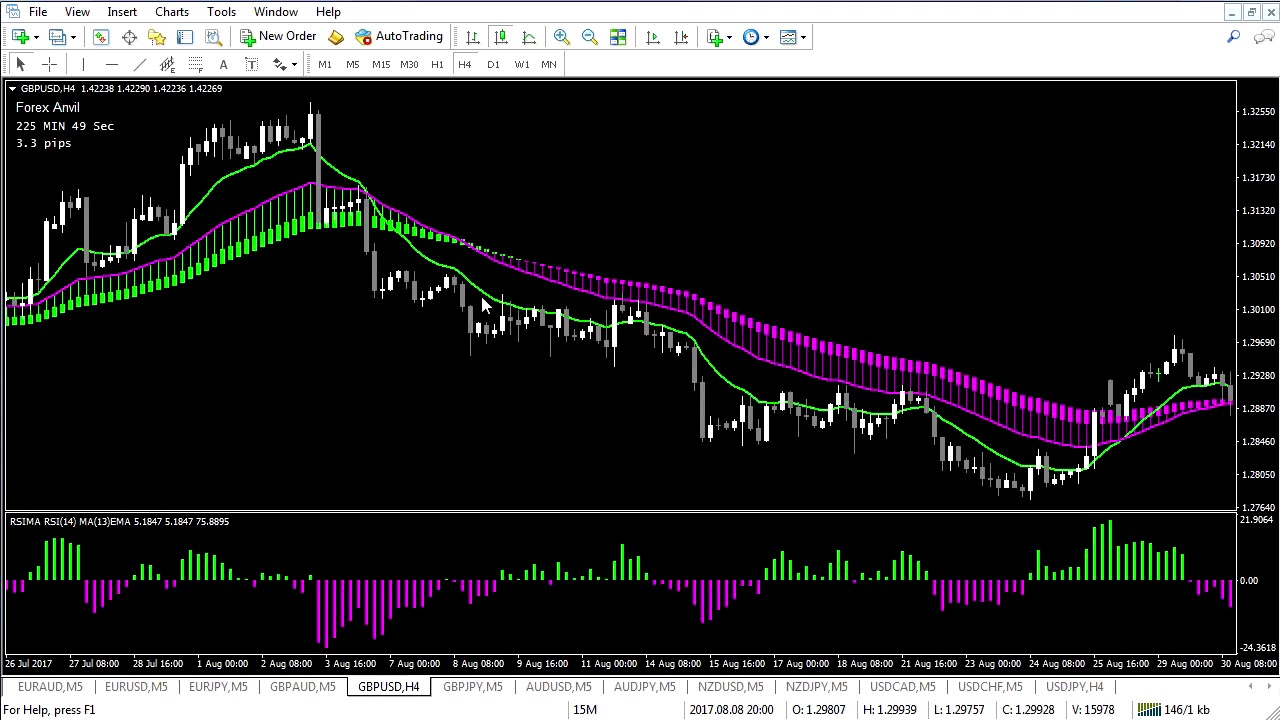The image size is (1280, 720).
Task: Toggle Auto Scroll chart icon
Action: (653, 37)
